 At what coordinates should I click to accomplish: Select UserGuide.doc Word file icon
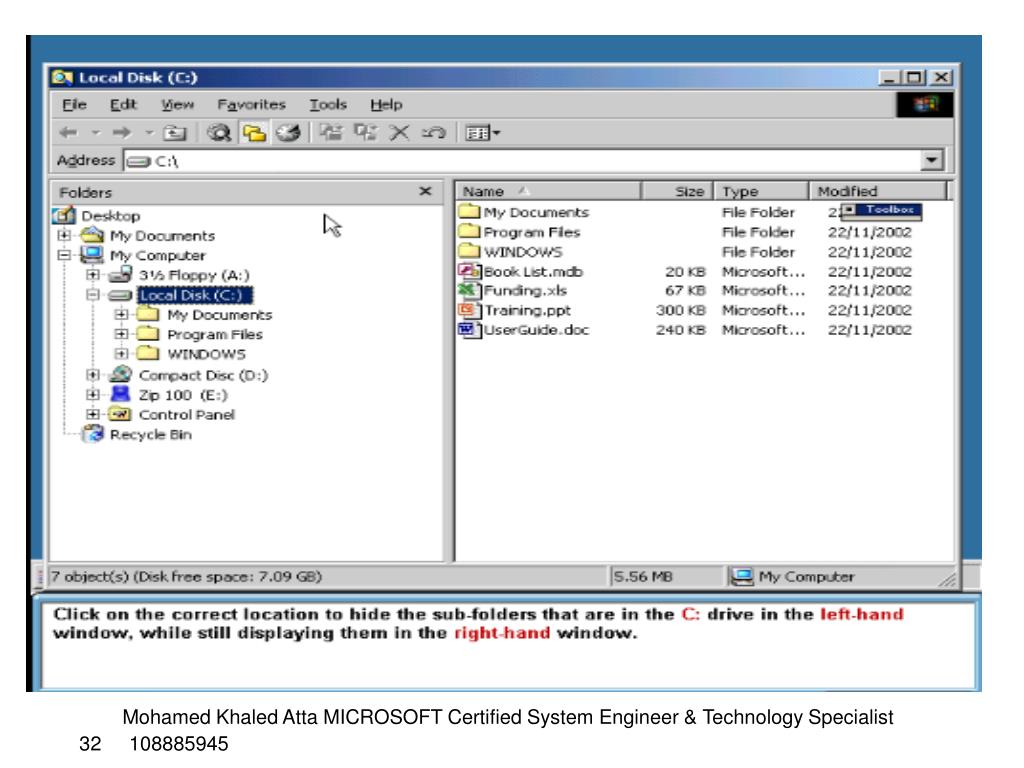pyautogui.click(x=469, y=329)
